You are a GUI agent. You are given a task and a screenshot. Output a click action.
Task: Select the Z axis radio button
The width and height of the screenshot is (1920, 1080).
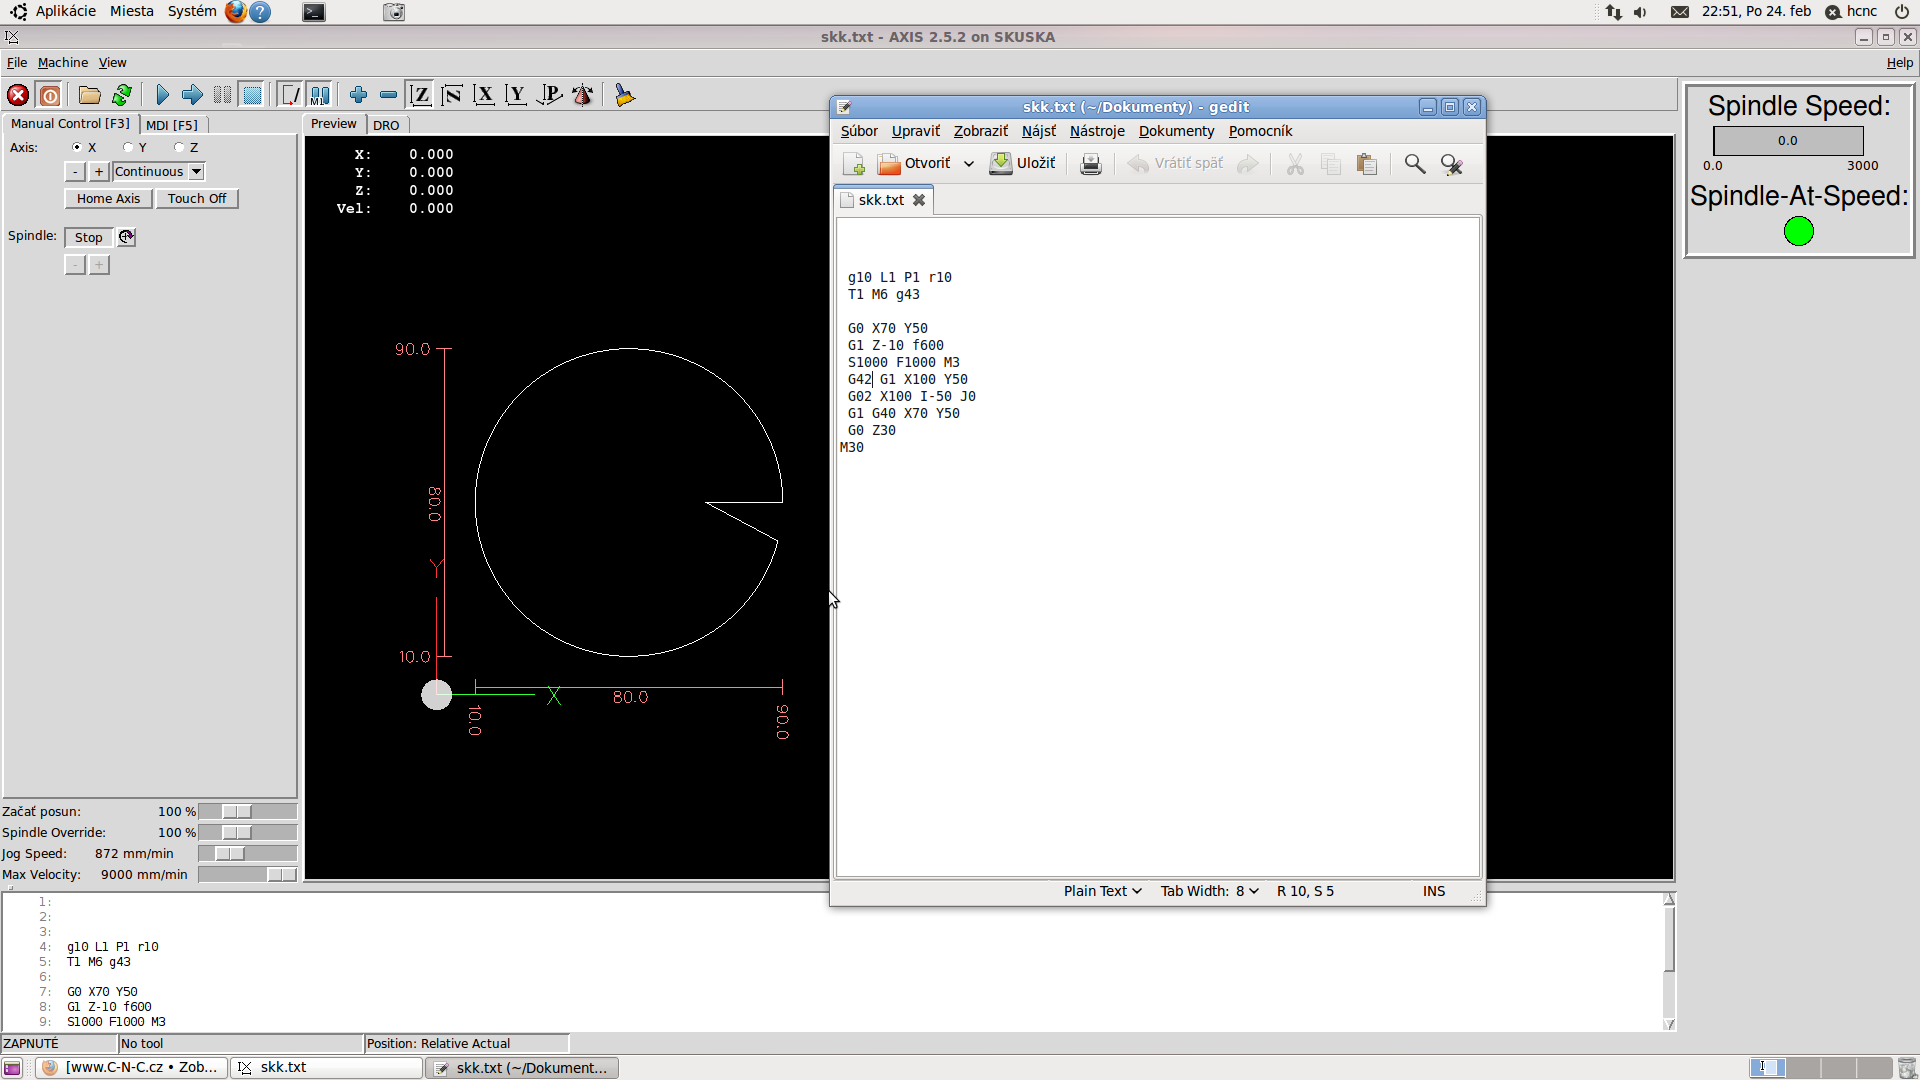click(180, 147)
